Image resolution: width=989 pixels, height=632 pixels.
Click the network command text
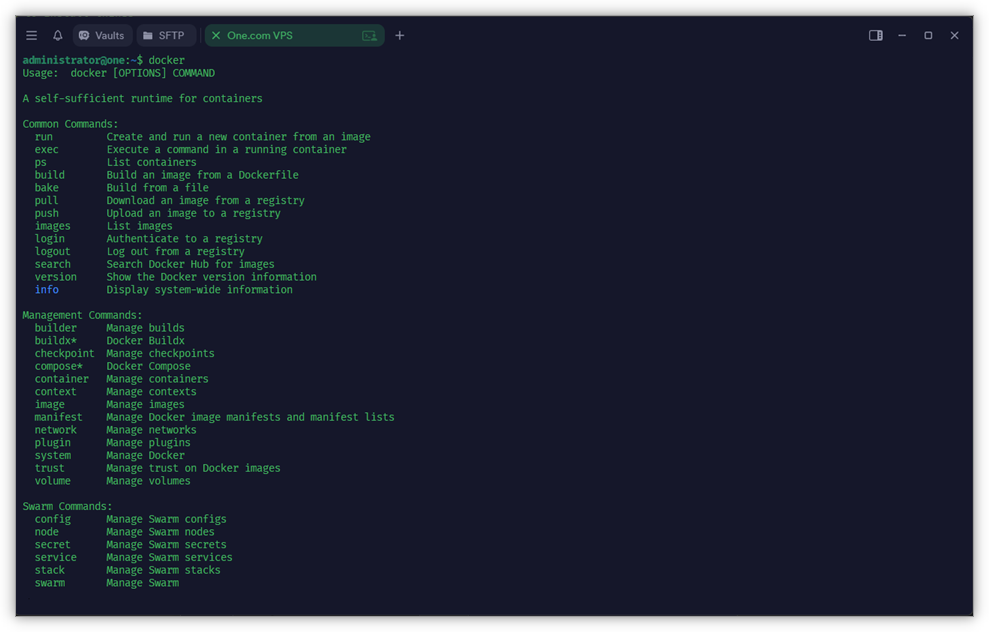click(x=56, y=429)
